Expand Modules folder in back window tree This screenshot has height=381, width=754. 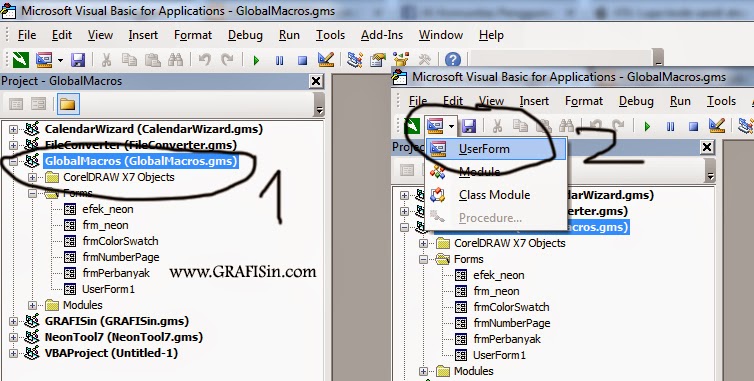pos(32,305)
